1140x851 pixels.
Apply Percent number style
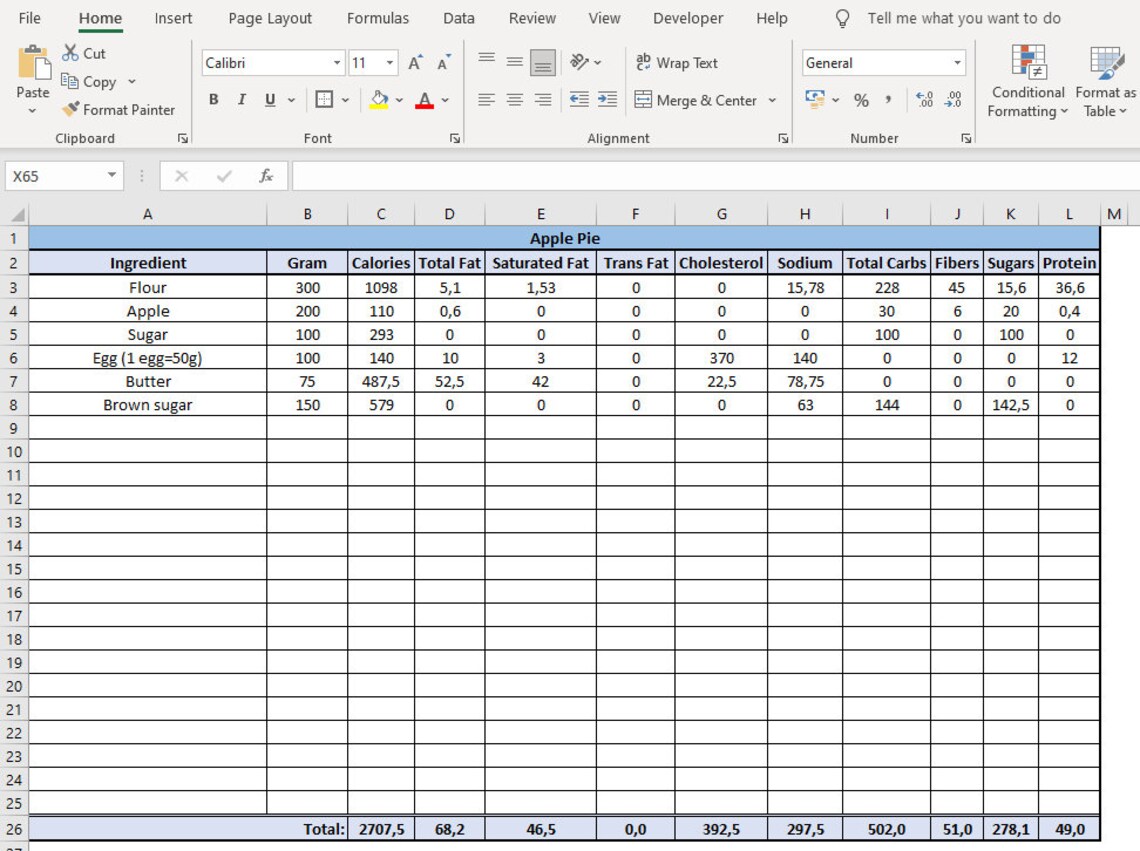(861, 99)
